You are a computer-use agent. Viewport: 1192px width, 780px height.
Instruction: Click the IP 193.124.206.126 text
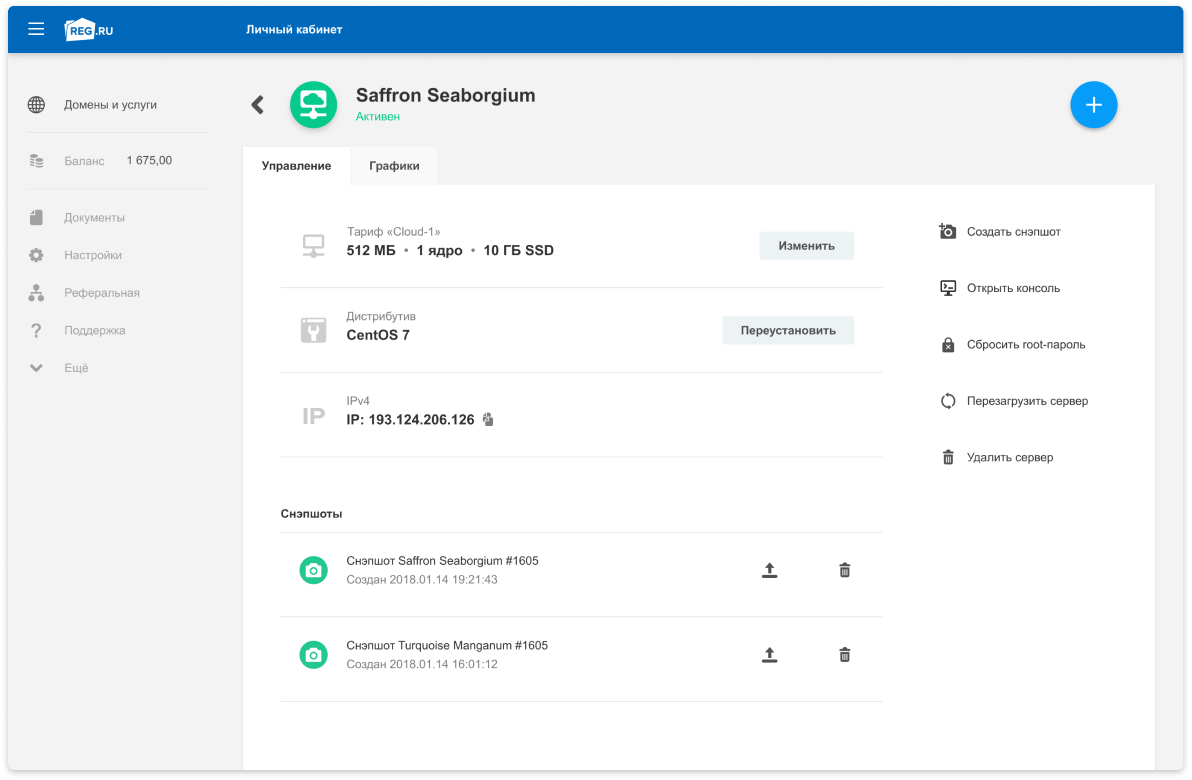411,420
